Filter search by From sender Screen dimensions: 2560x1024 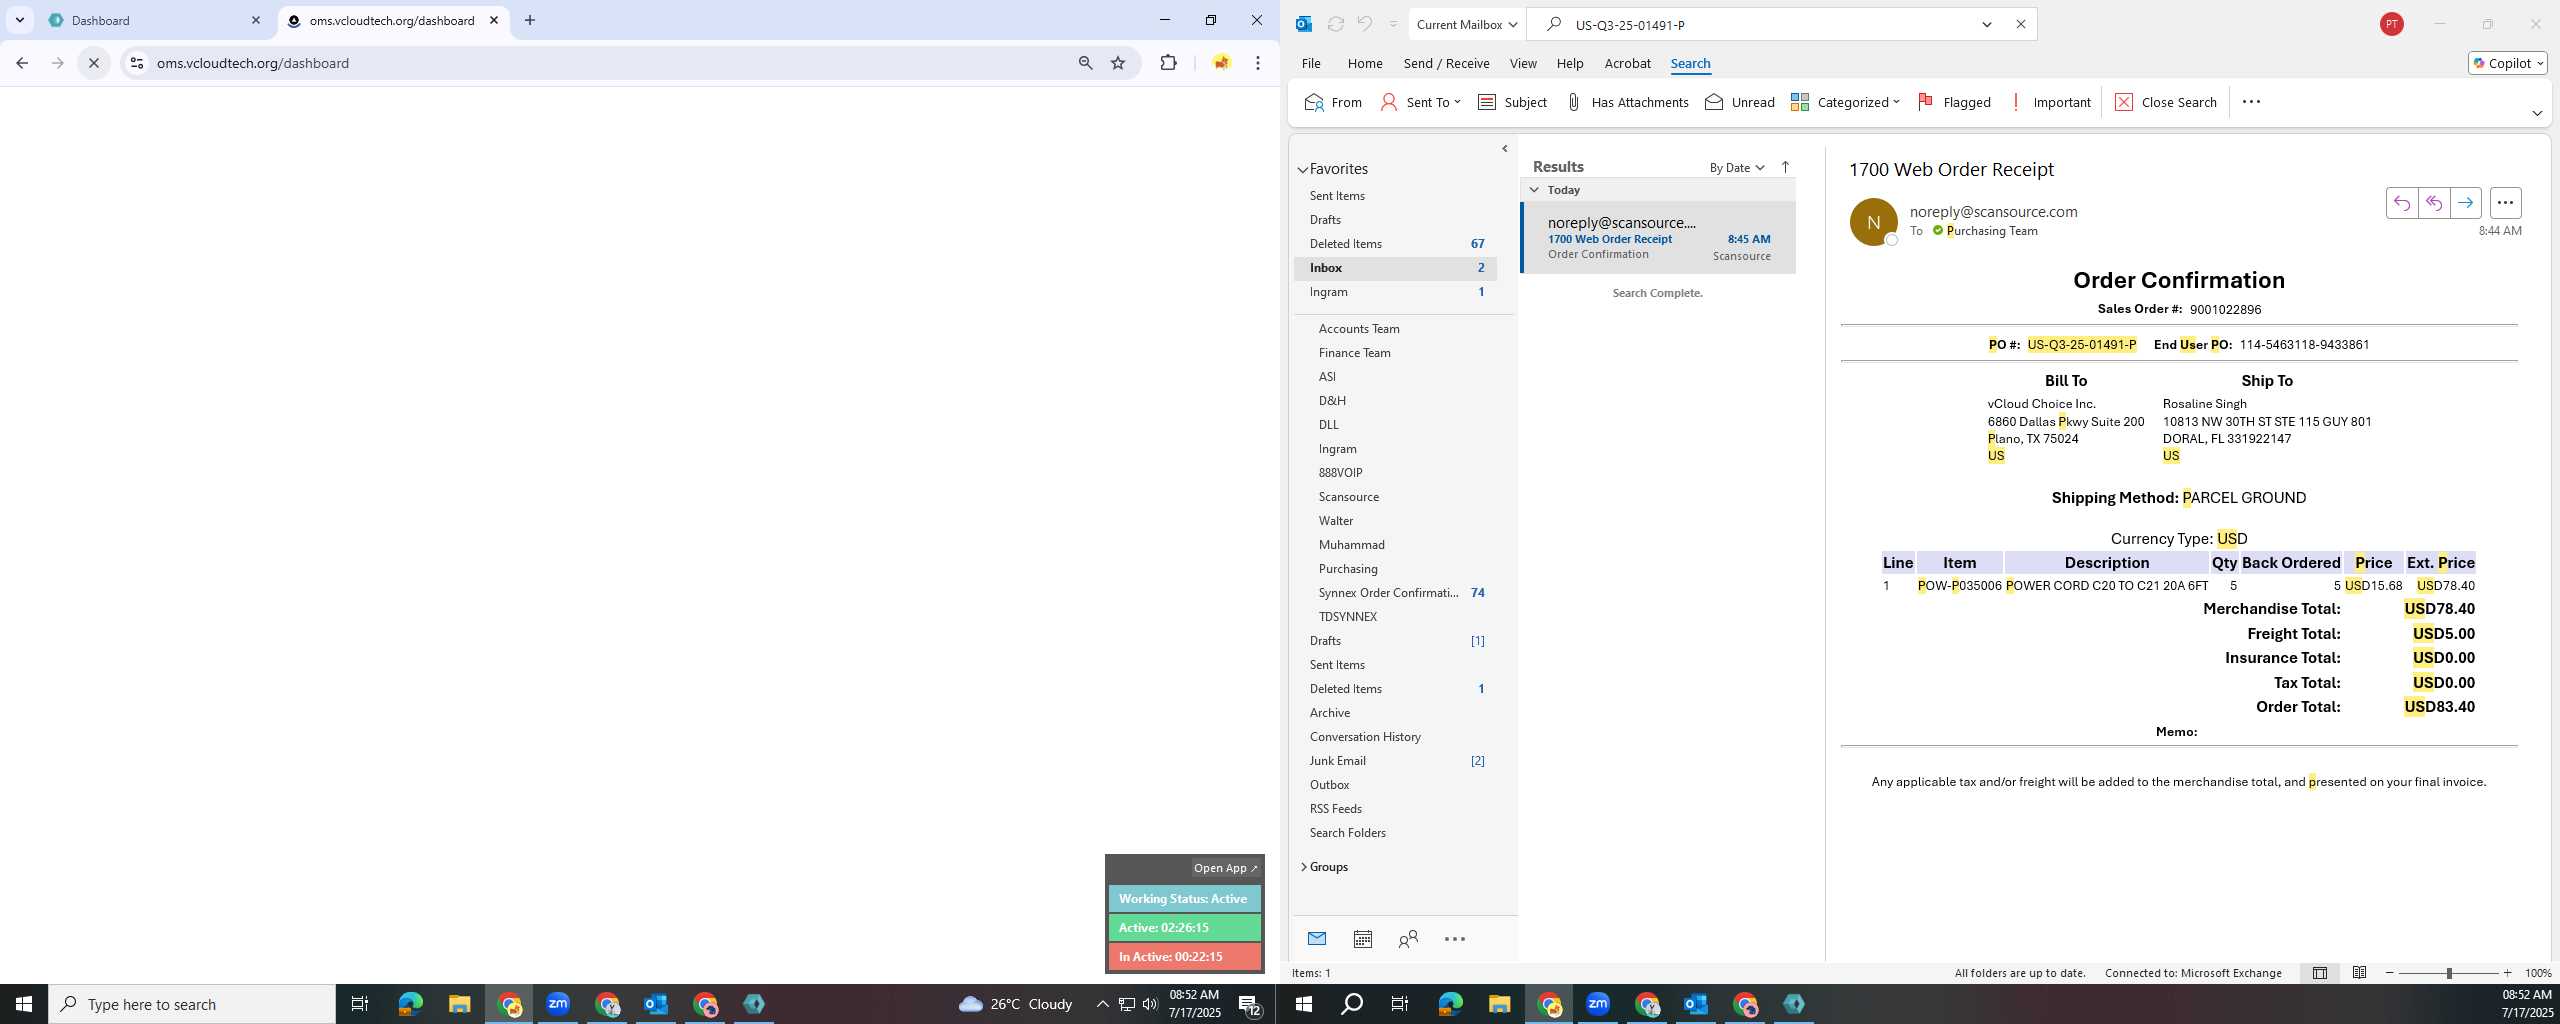click(1333, 102)
